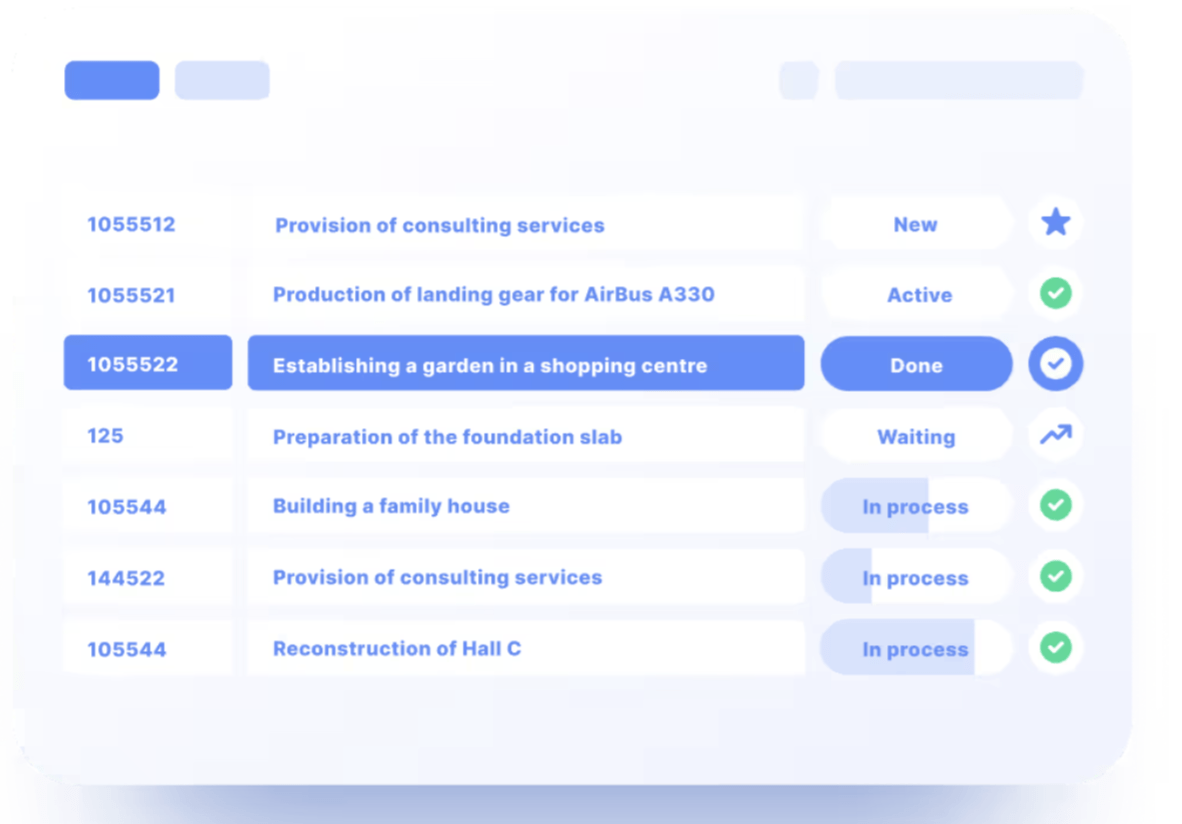The image size is (1182, 824).
Task: Click the Waiting status badge
Action: pos(916,436)
